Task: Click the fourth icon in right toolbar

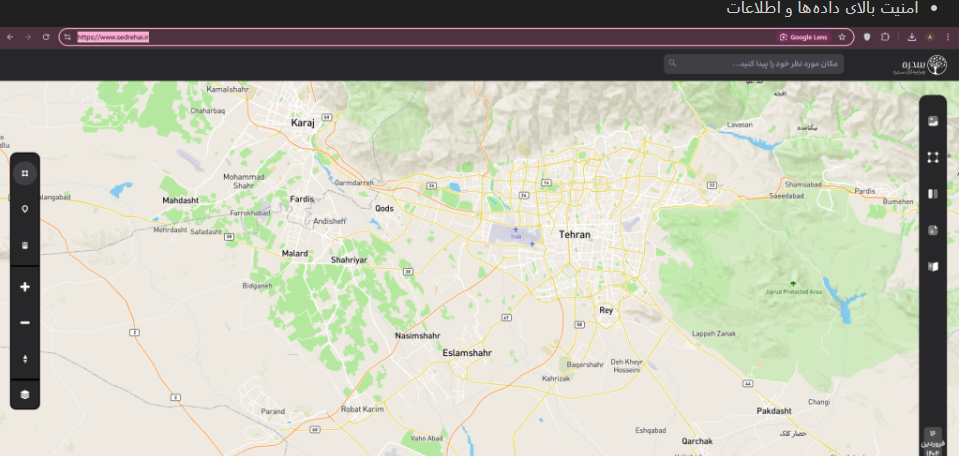Action: [932, 230]
